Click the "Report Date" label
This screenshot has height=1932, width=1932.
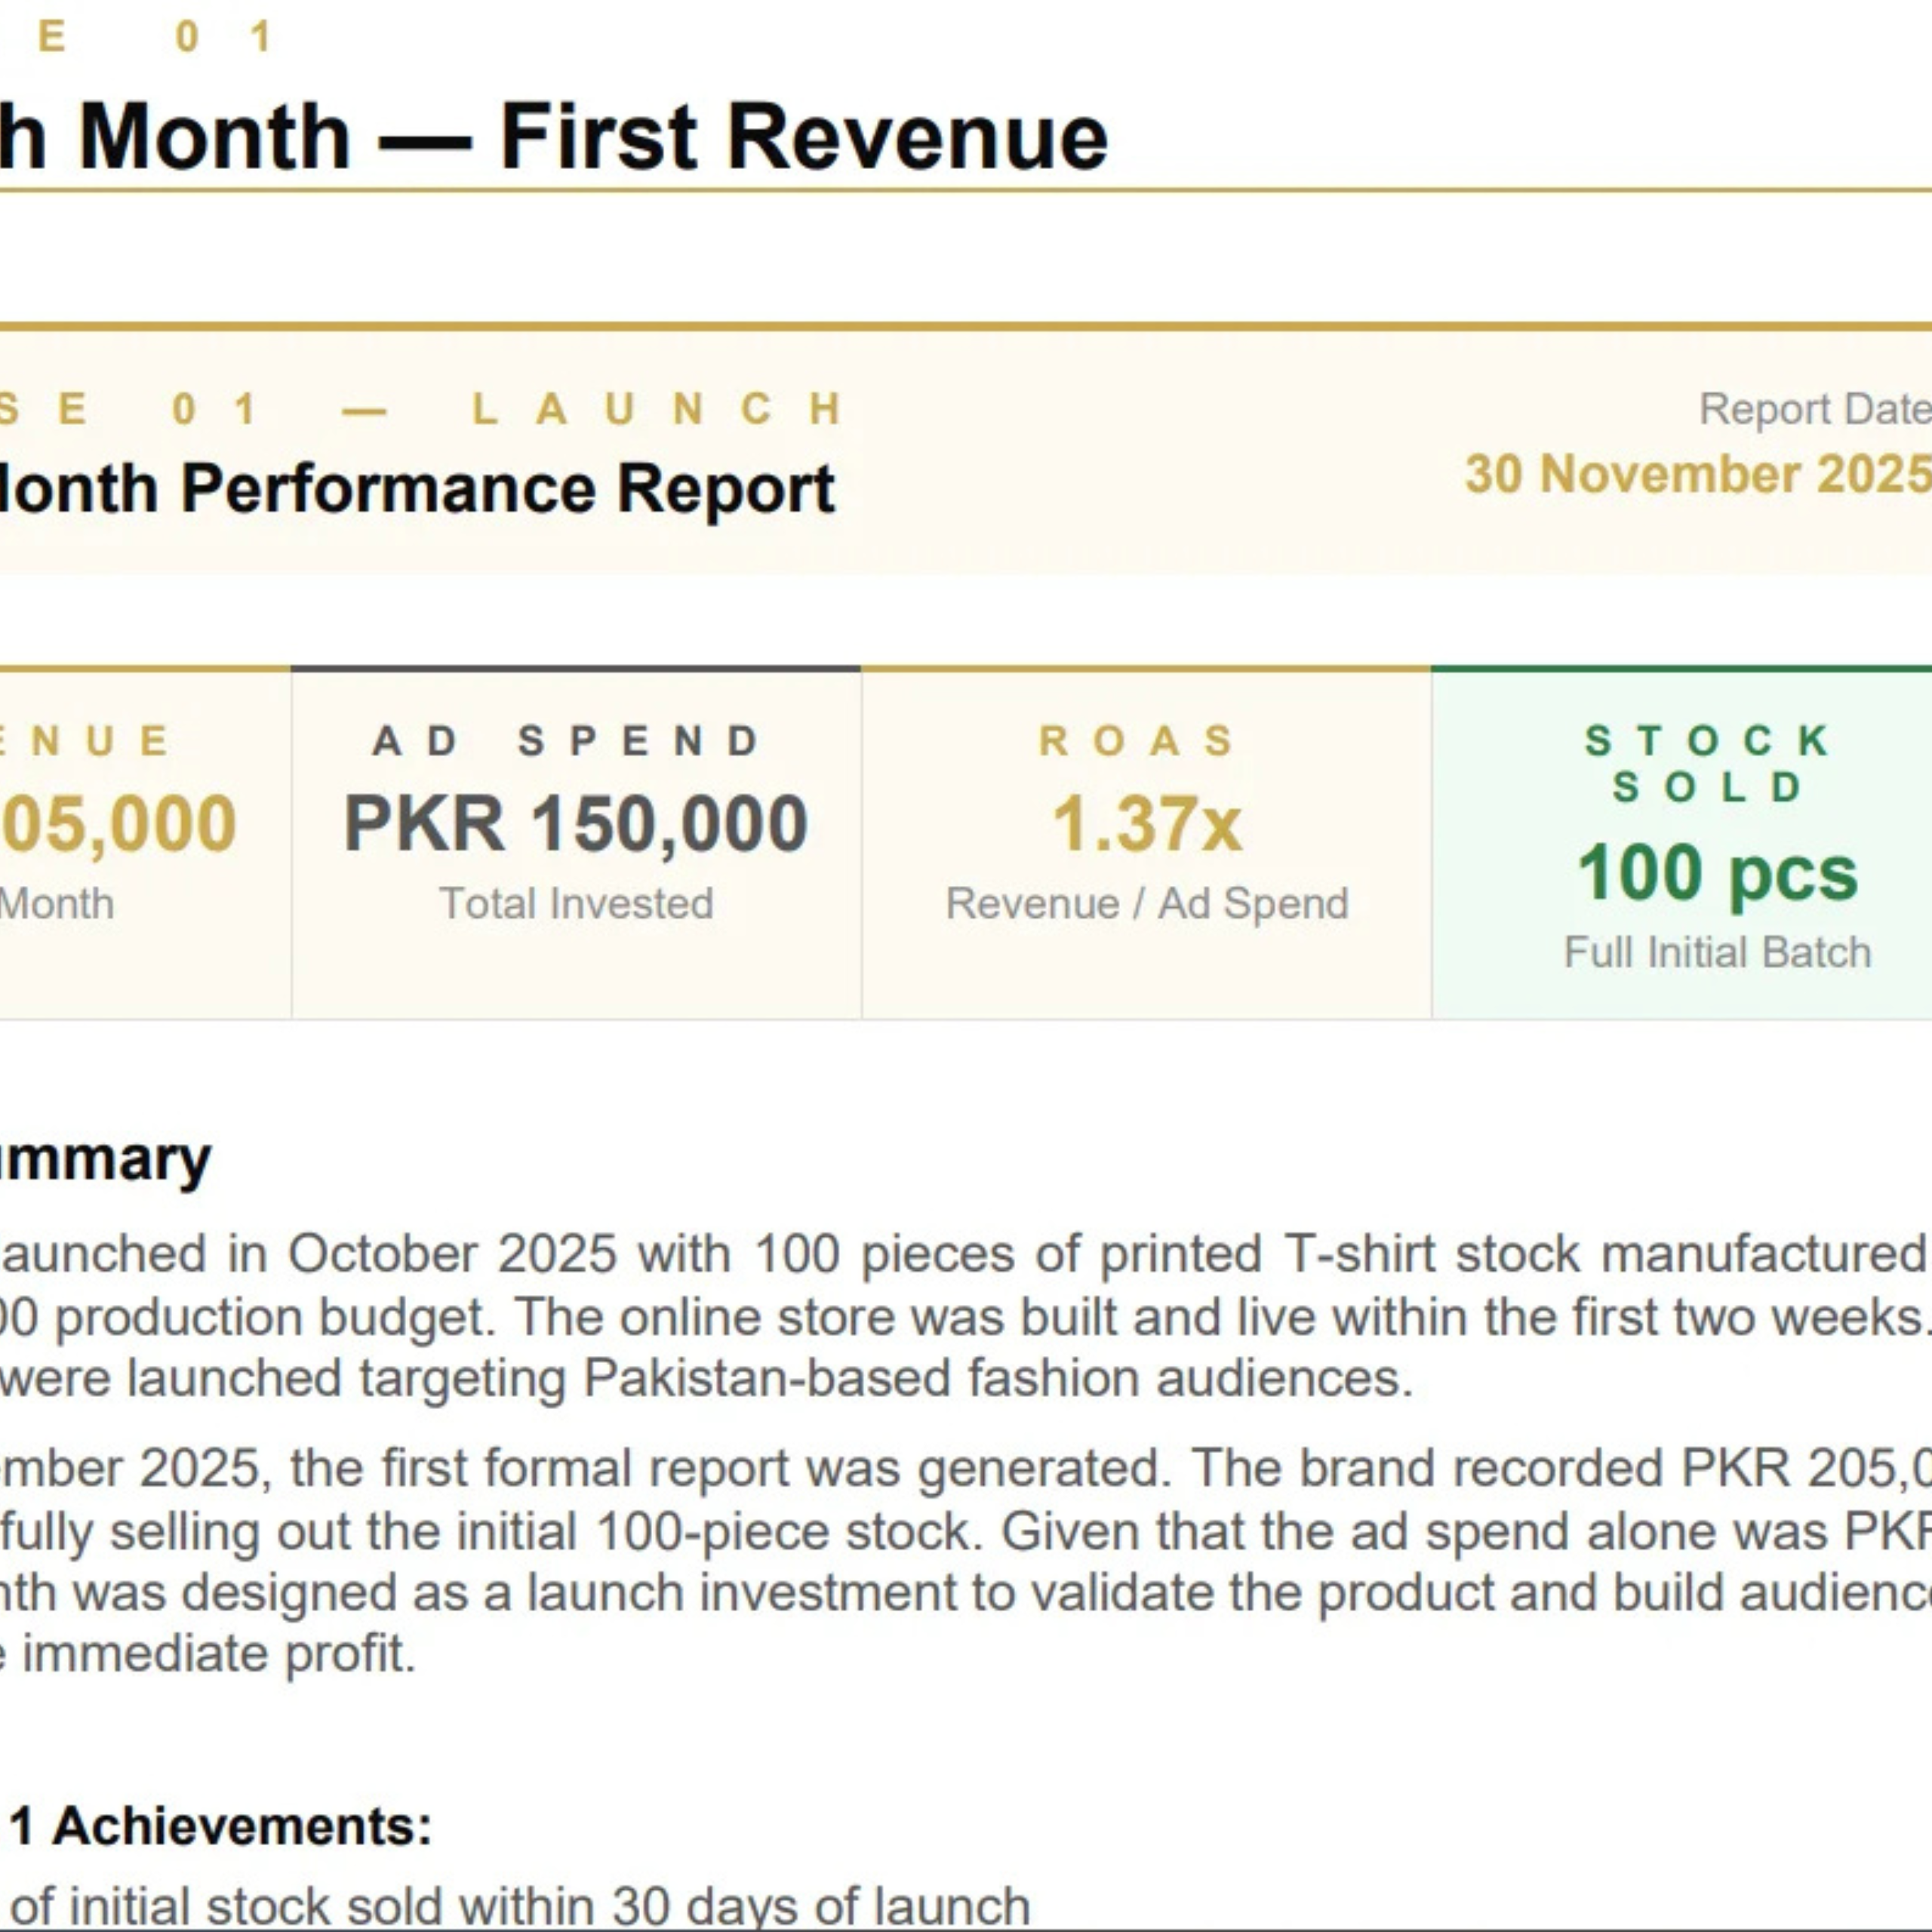point(1815,408)
